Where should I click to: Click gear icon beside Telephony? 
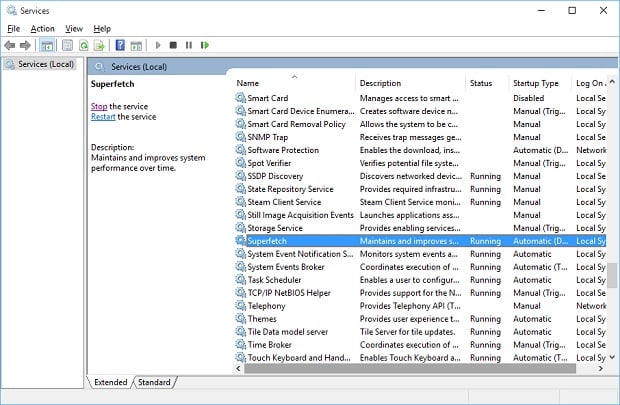click(240, 306)
